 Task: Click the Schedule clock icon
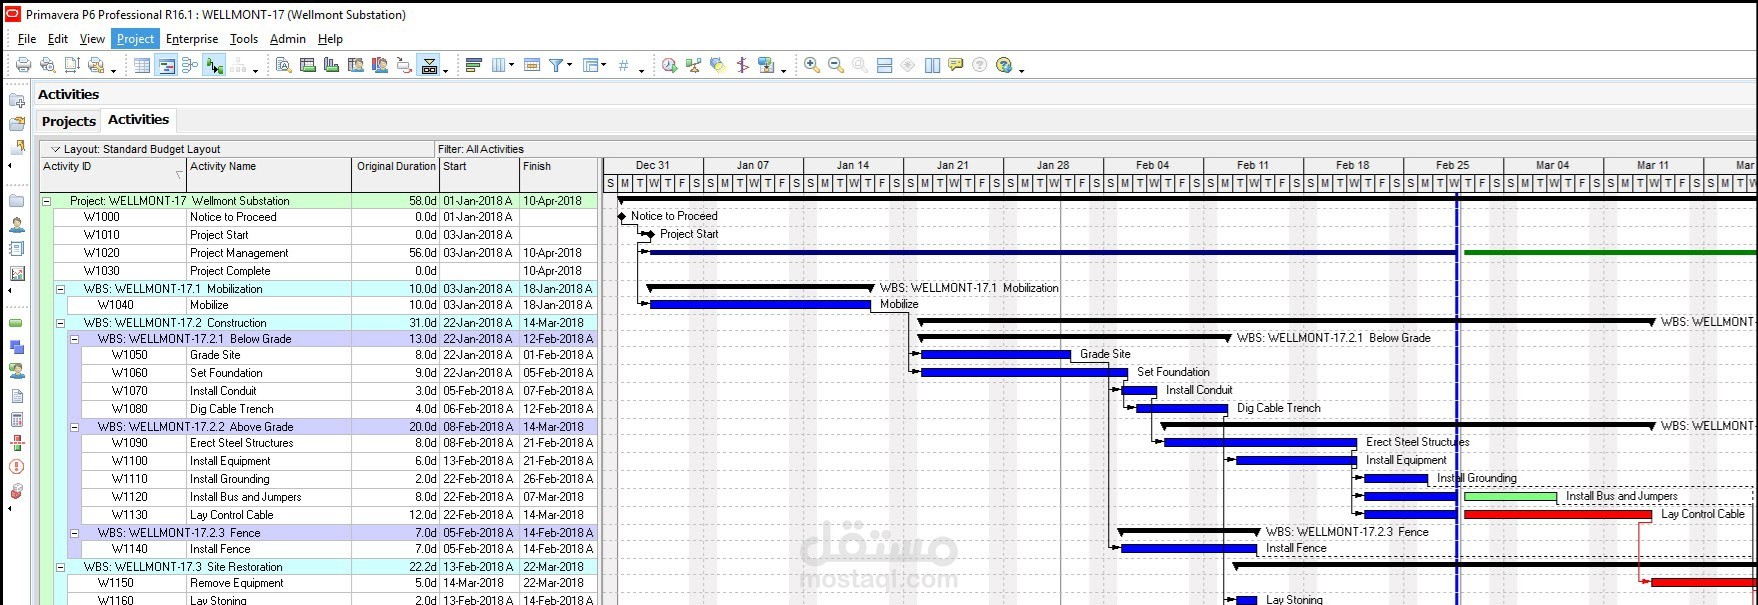(x=669, y=65)
